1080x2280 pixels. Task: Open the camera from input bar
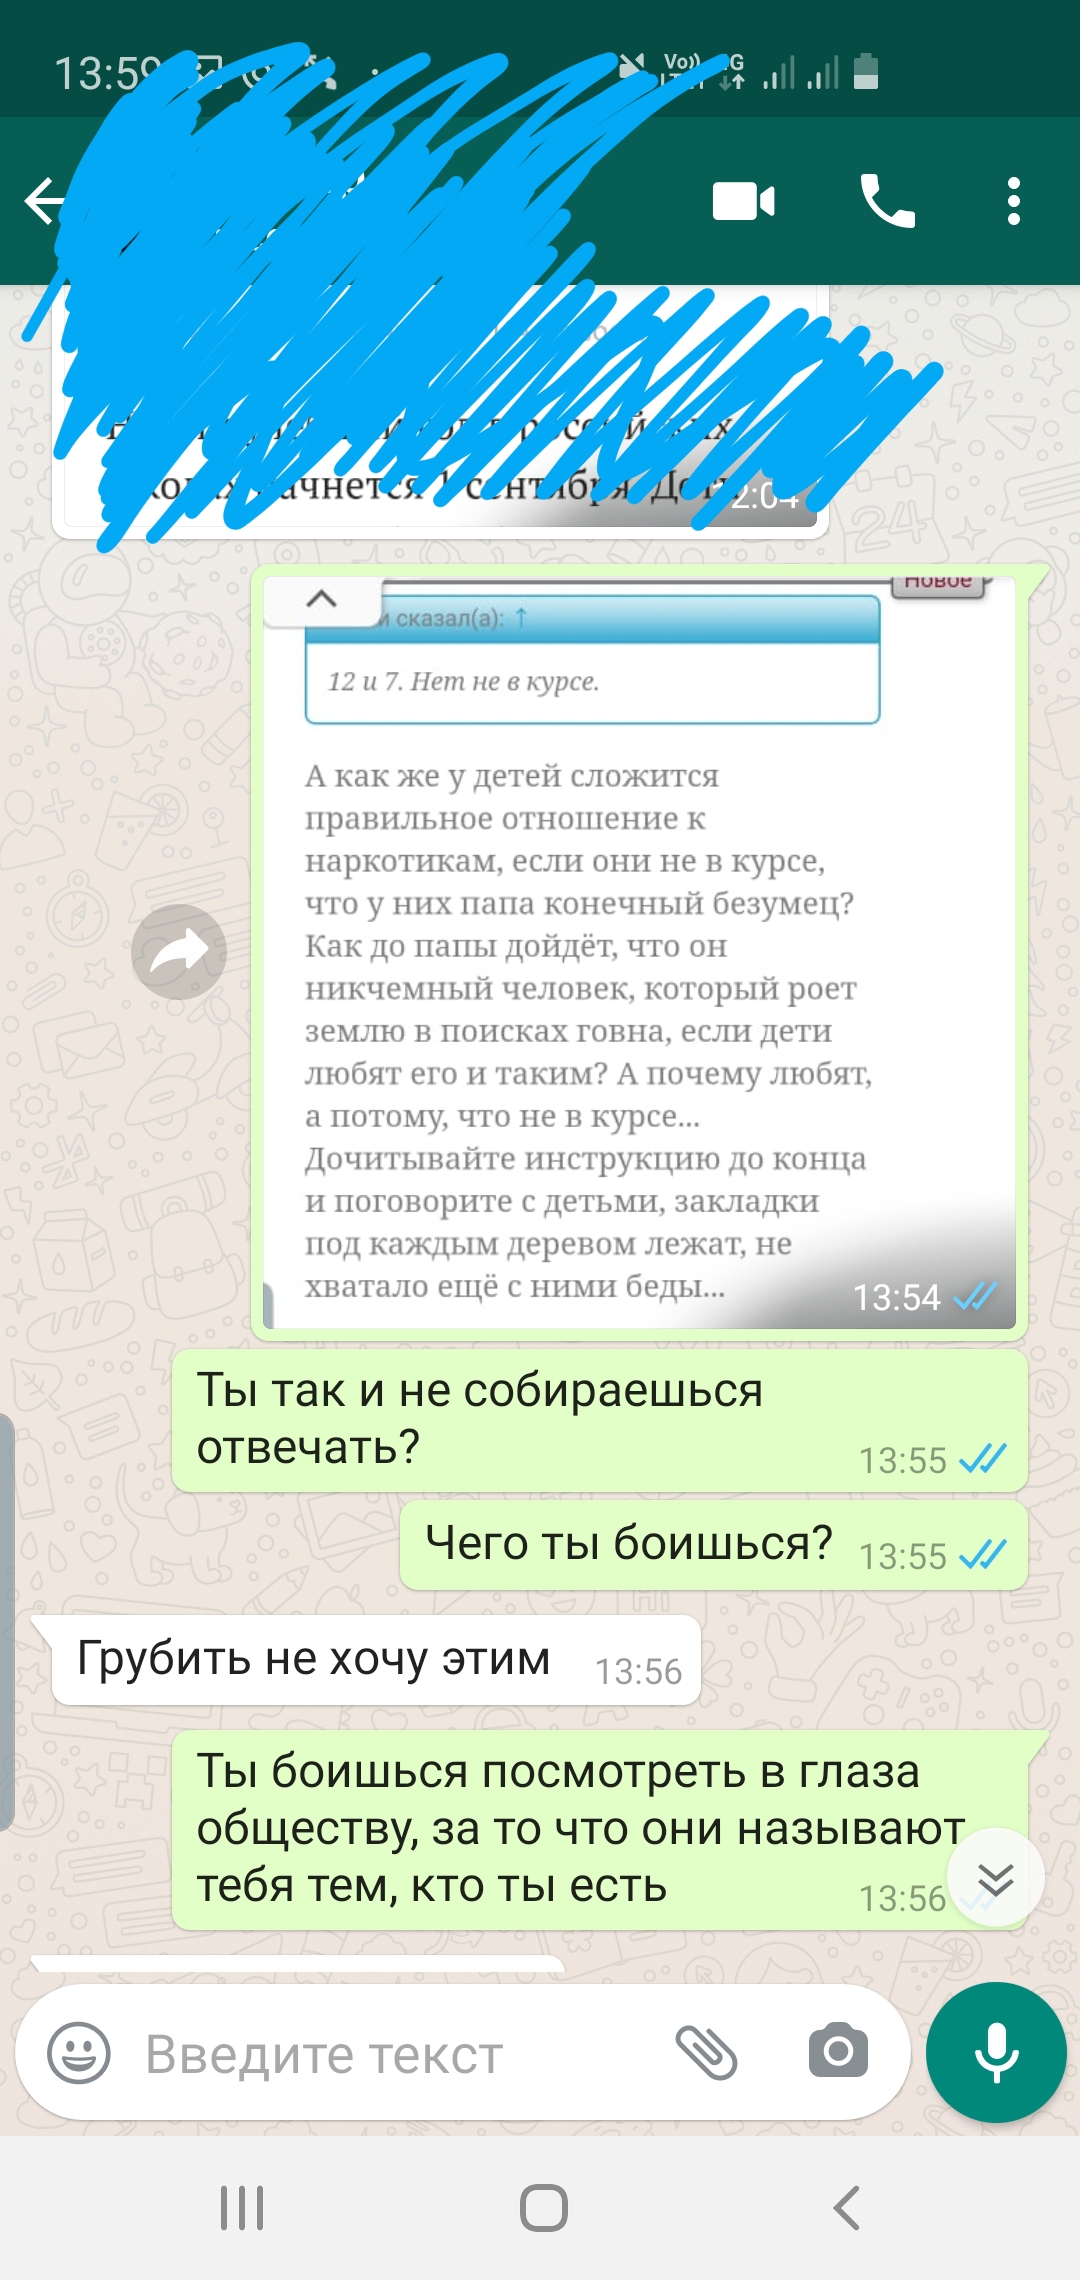838,2050
